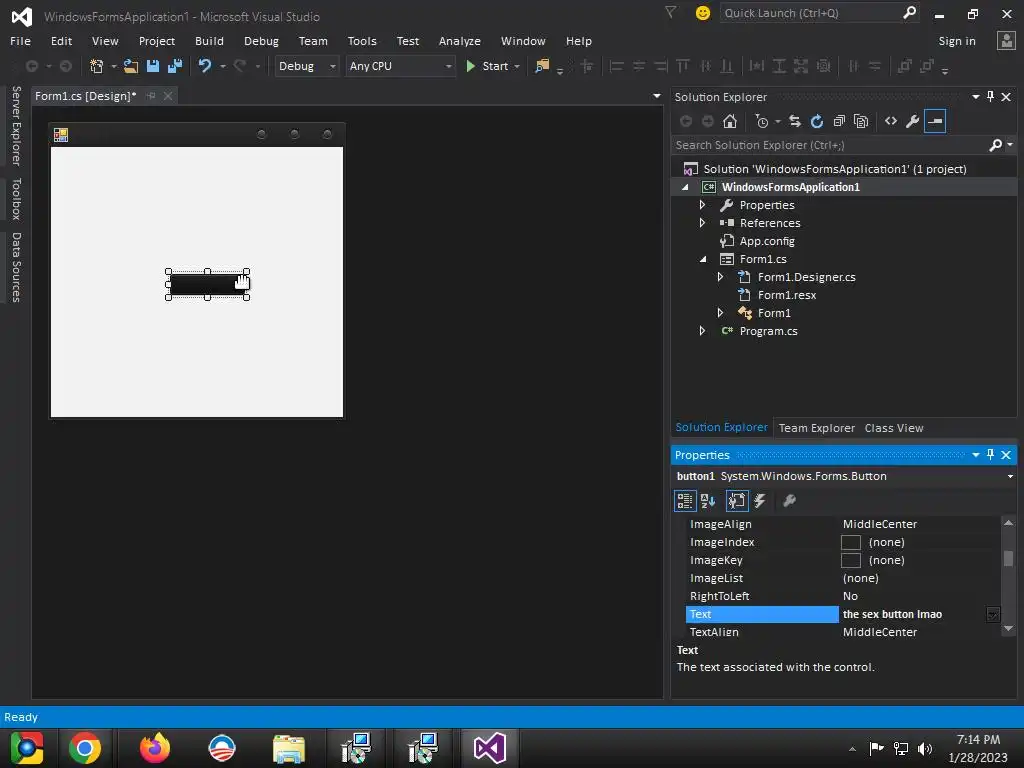The height and width of the screenshot is (768, 1024).
Task: Click Collapse All in Solution Explorer
Action: 839,121
